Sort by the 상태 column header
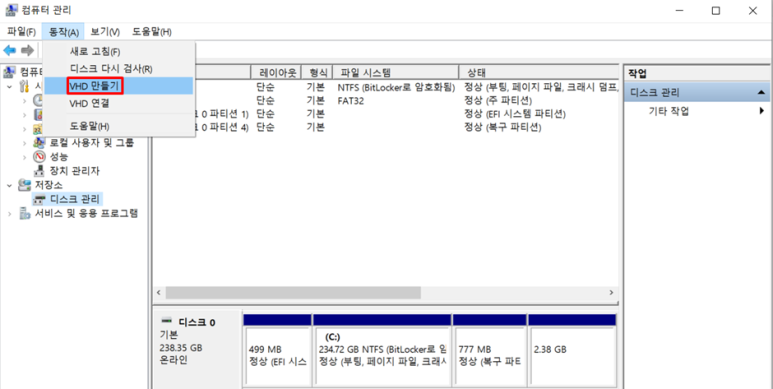The image size is (773, 389). (x=538, y=72)
